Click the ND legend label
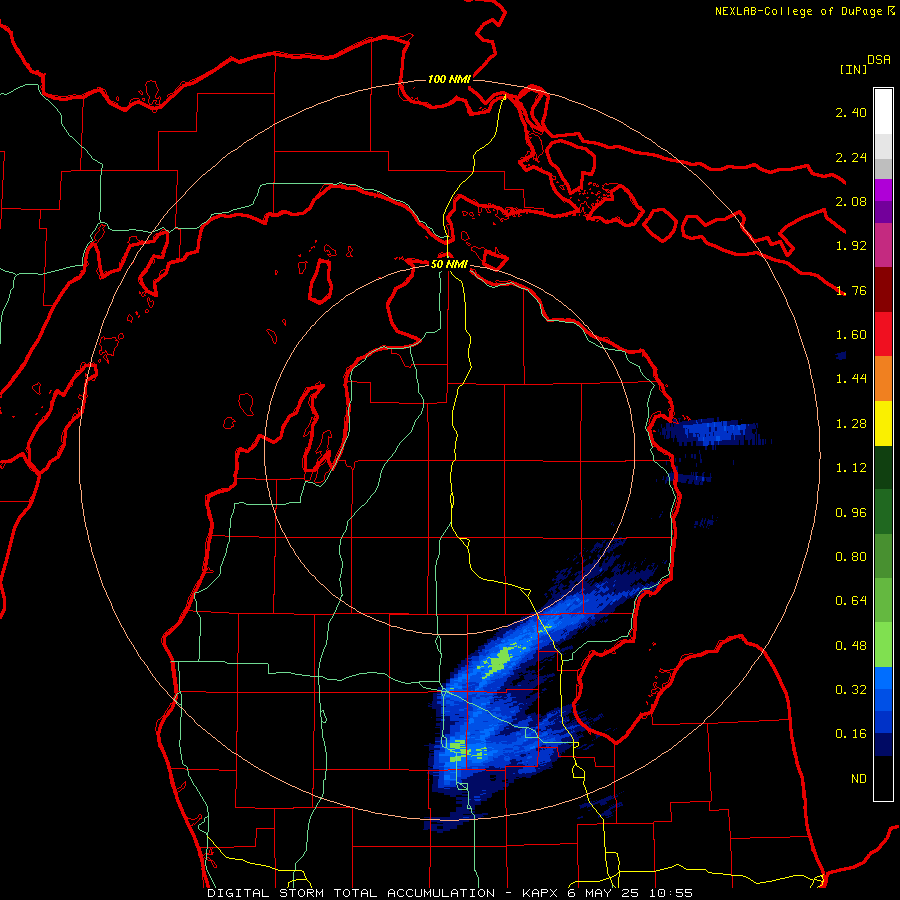The height and width of the screenshot is (900, 900). tap(859, 779)
